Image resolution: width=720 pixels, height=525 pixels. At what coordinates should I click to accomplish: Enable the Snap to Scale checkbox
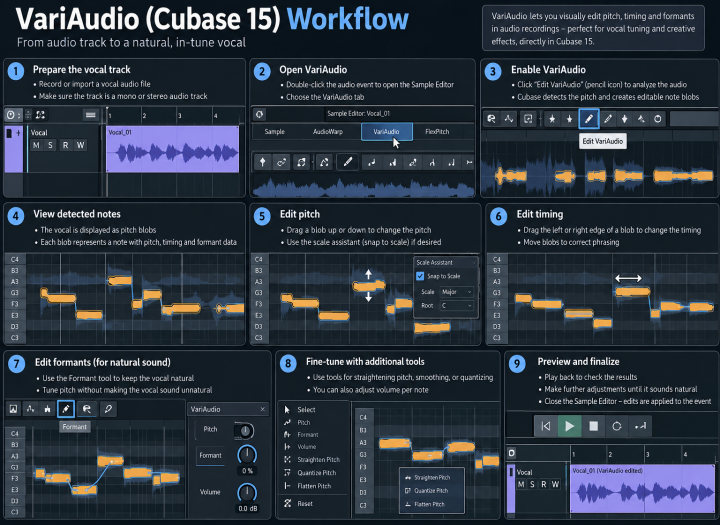point(420,276)
